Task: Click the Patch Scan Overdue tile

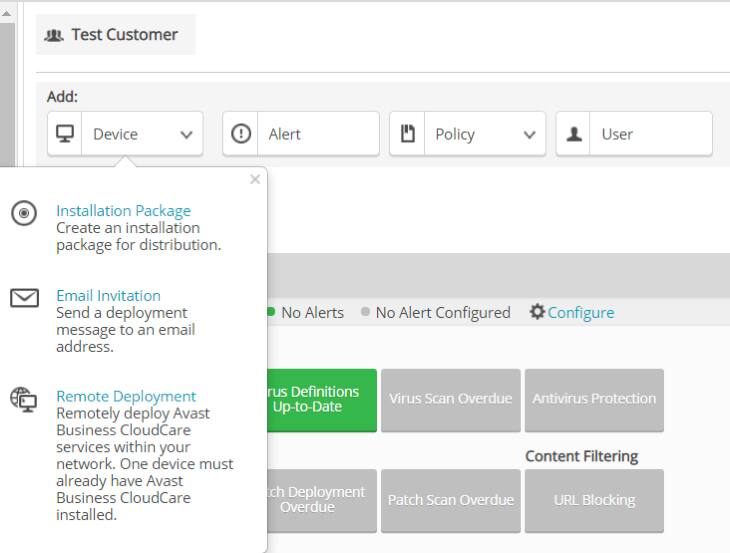Action: [x=449, y=500]
